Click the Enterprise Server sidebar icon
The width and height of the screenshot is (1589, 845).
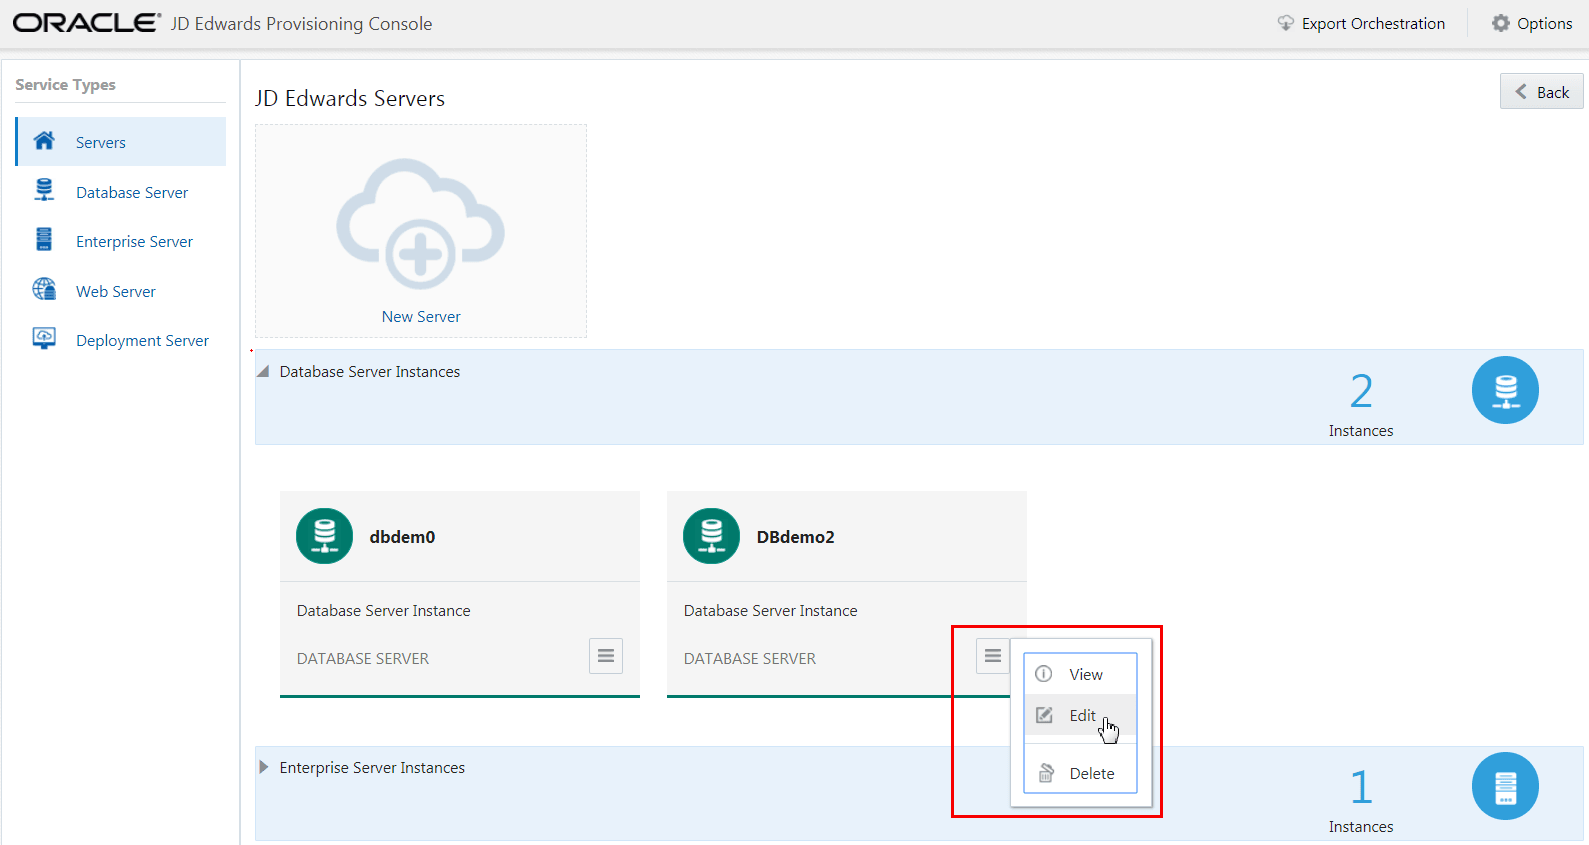tap(44, 239)
